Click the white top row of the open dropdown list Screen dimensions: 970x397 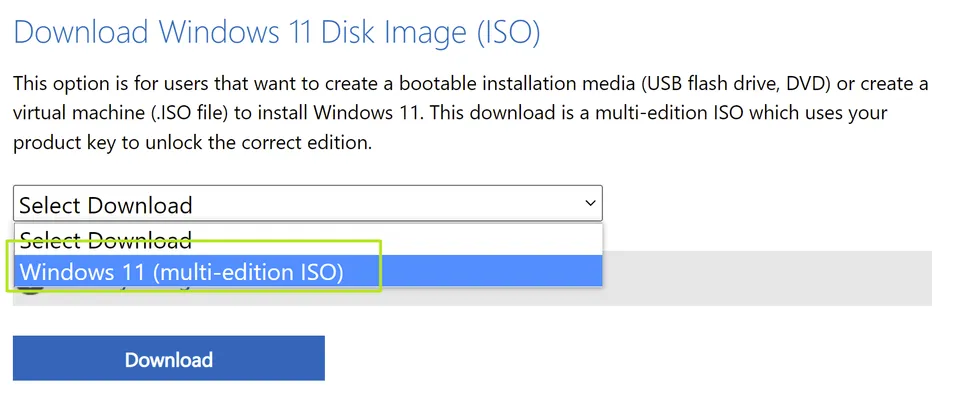[308, 240]
